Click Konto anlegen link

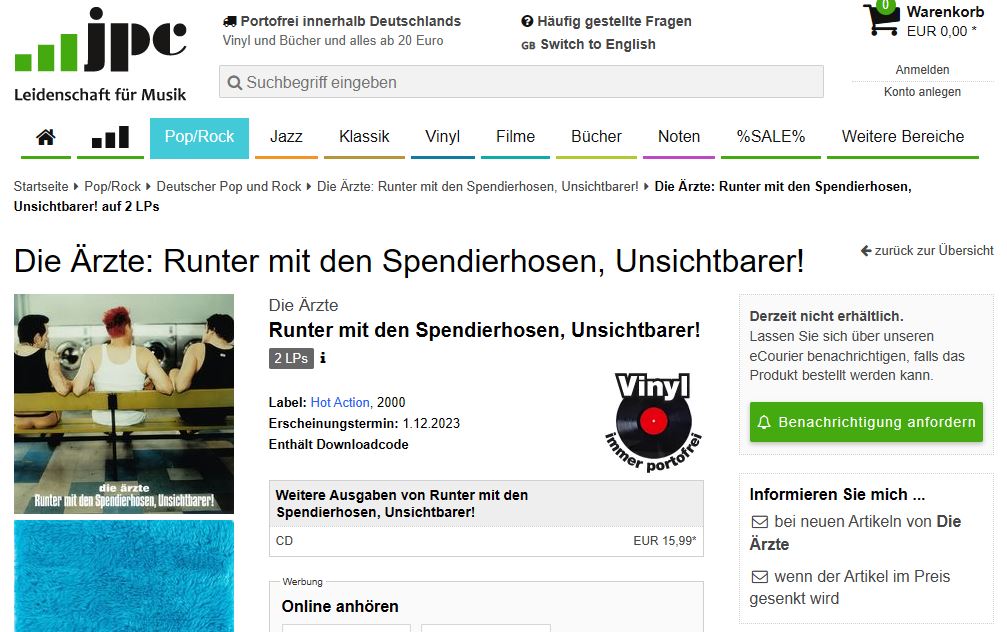coord(922,92)
